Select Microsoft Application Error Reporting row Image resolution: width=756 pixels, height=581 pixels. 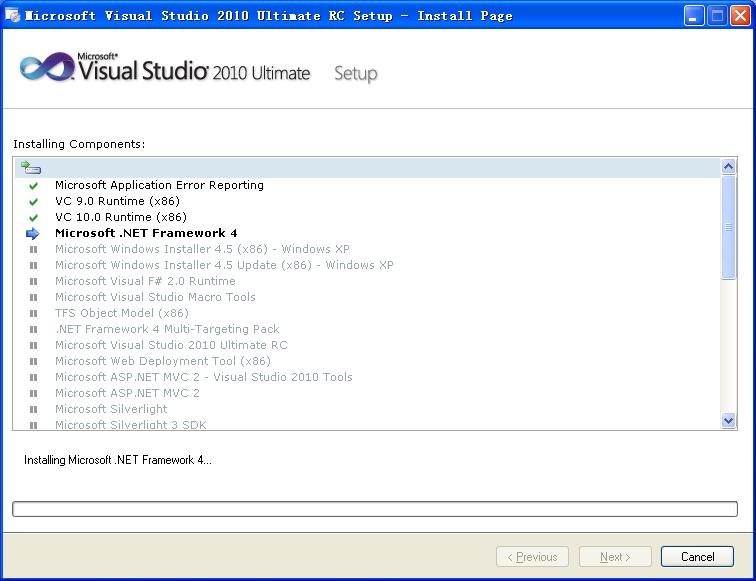(159, 185)
